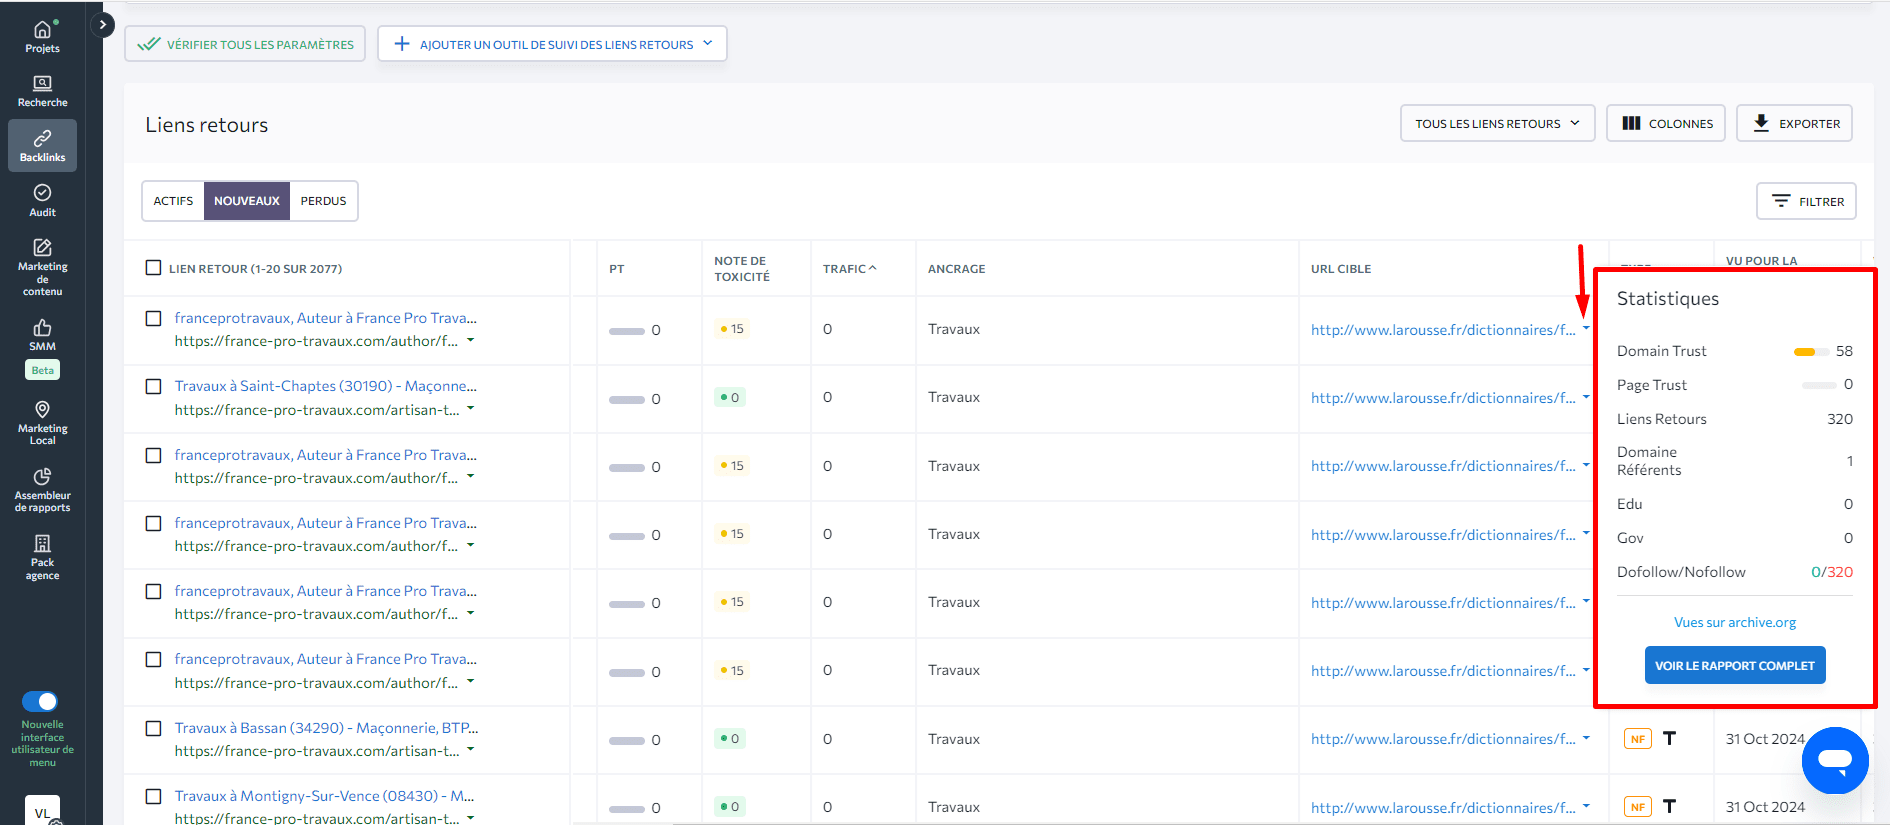The width and height of the screenshot is (1890, 825).
Task: Expand Saint-Chaptes artisan URL arrow
Action: pos(471,408)
